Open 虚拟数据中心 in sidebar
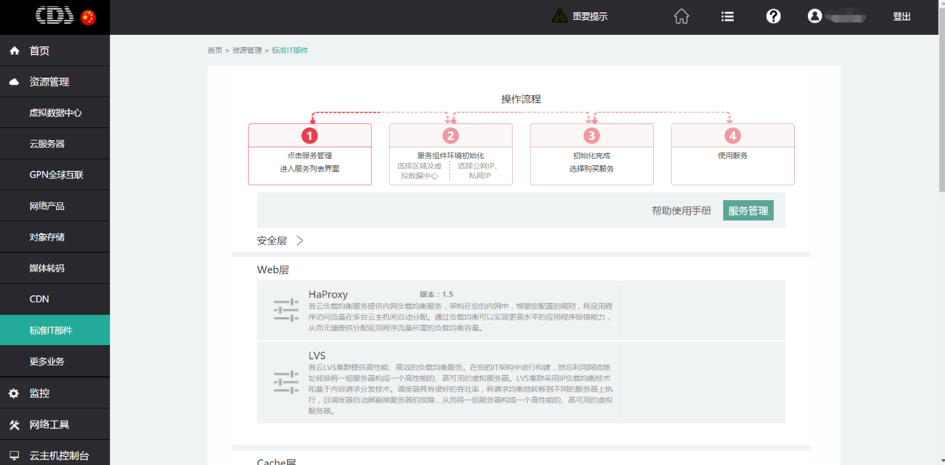 [55, 113]
